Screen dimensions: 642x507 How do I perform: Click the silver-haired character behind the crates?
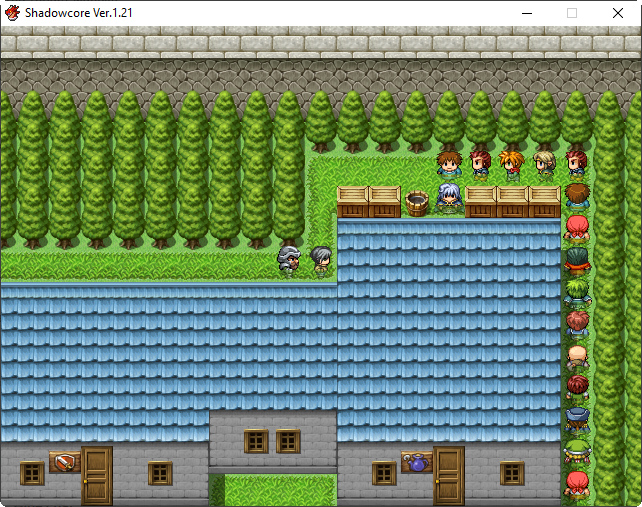pyautogui.click(x=449, y=198)
